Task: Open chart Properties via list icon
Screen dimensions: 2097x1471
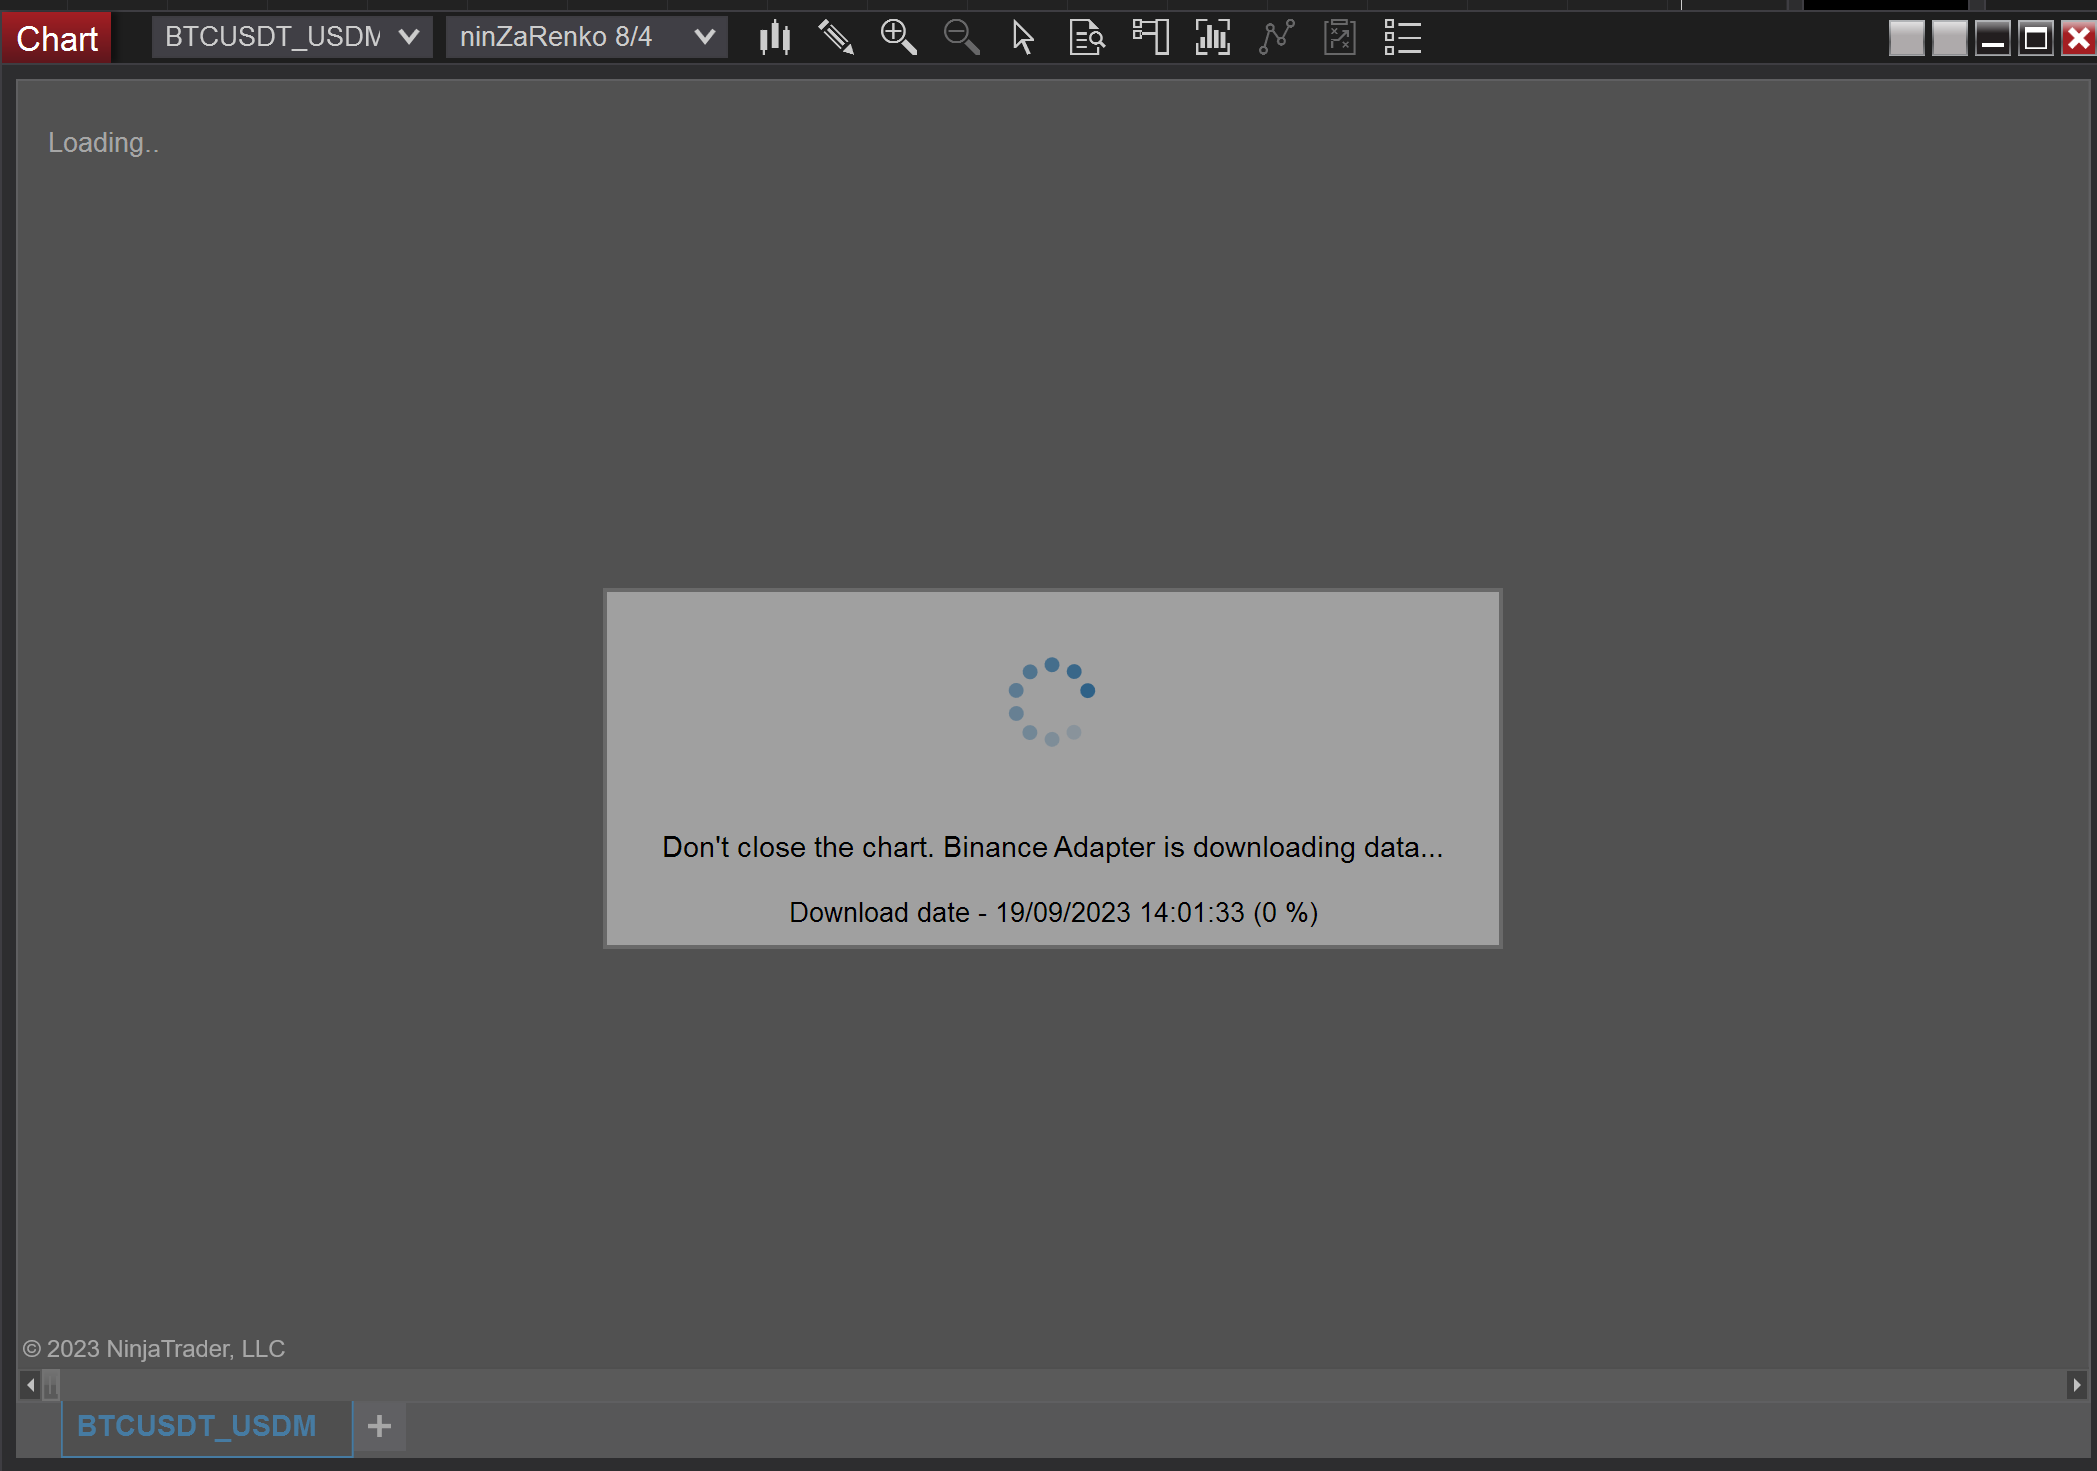Action: tap(1402, 37)
